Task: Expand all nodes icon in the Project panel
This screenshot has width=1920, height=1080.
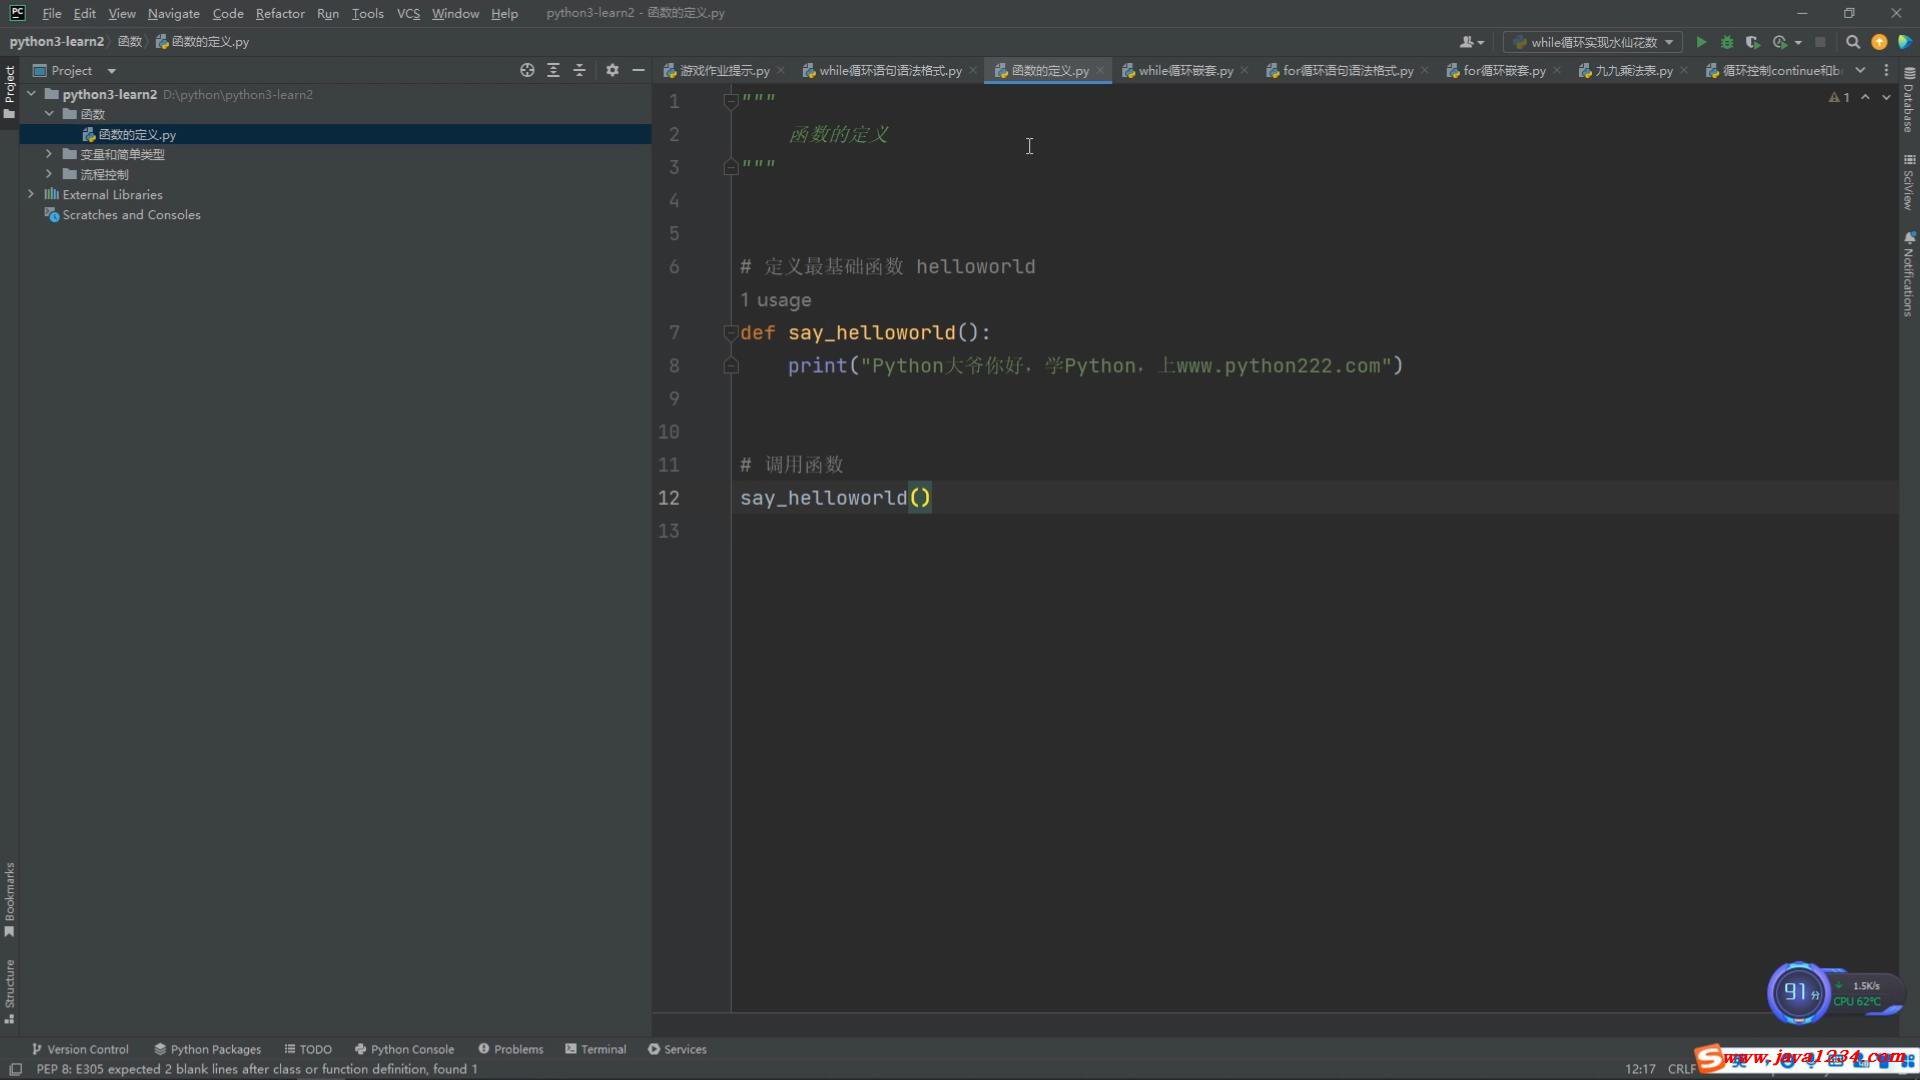Action: [x=553, y=70]
